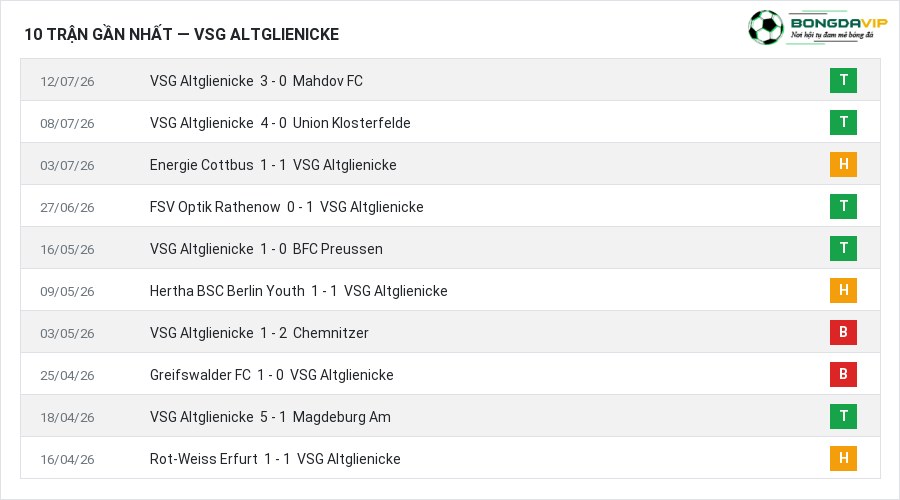This screenshot has height=500, width=900.
Task: Click the BONGDAVIP brand text
Action: pyautogui.click(x=839, y=23)
